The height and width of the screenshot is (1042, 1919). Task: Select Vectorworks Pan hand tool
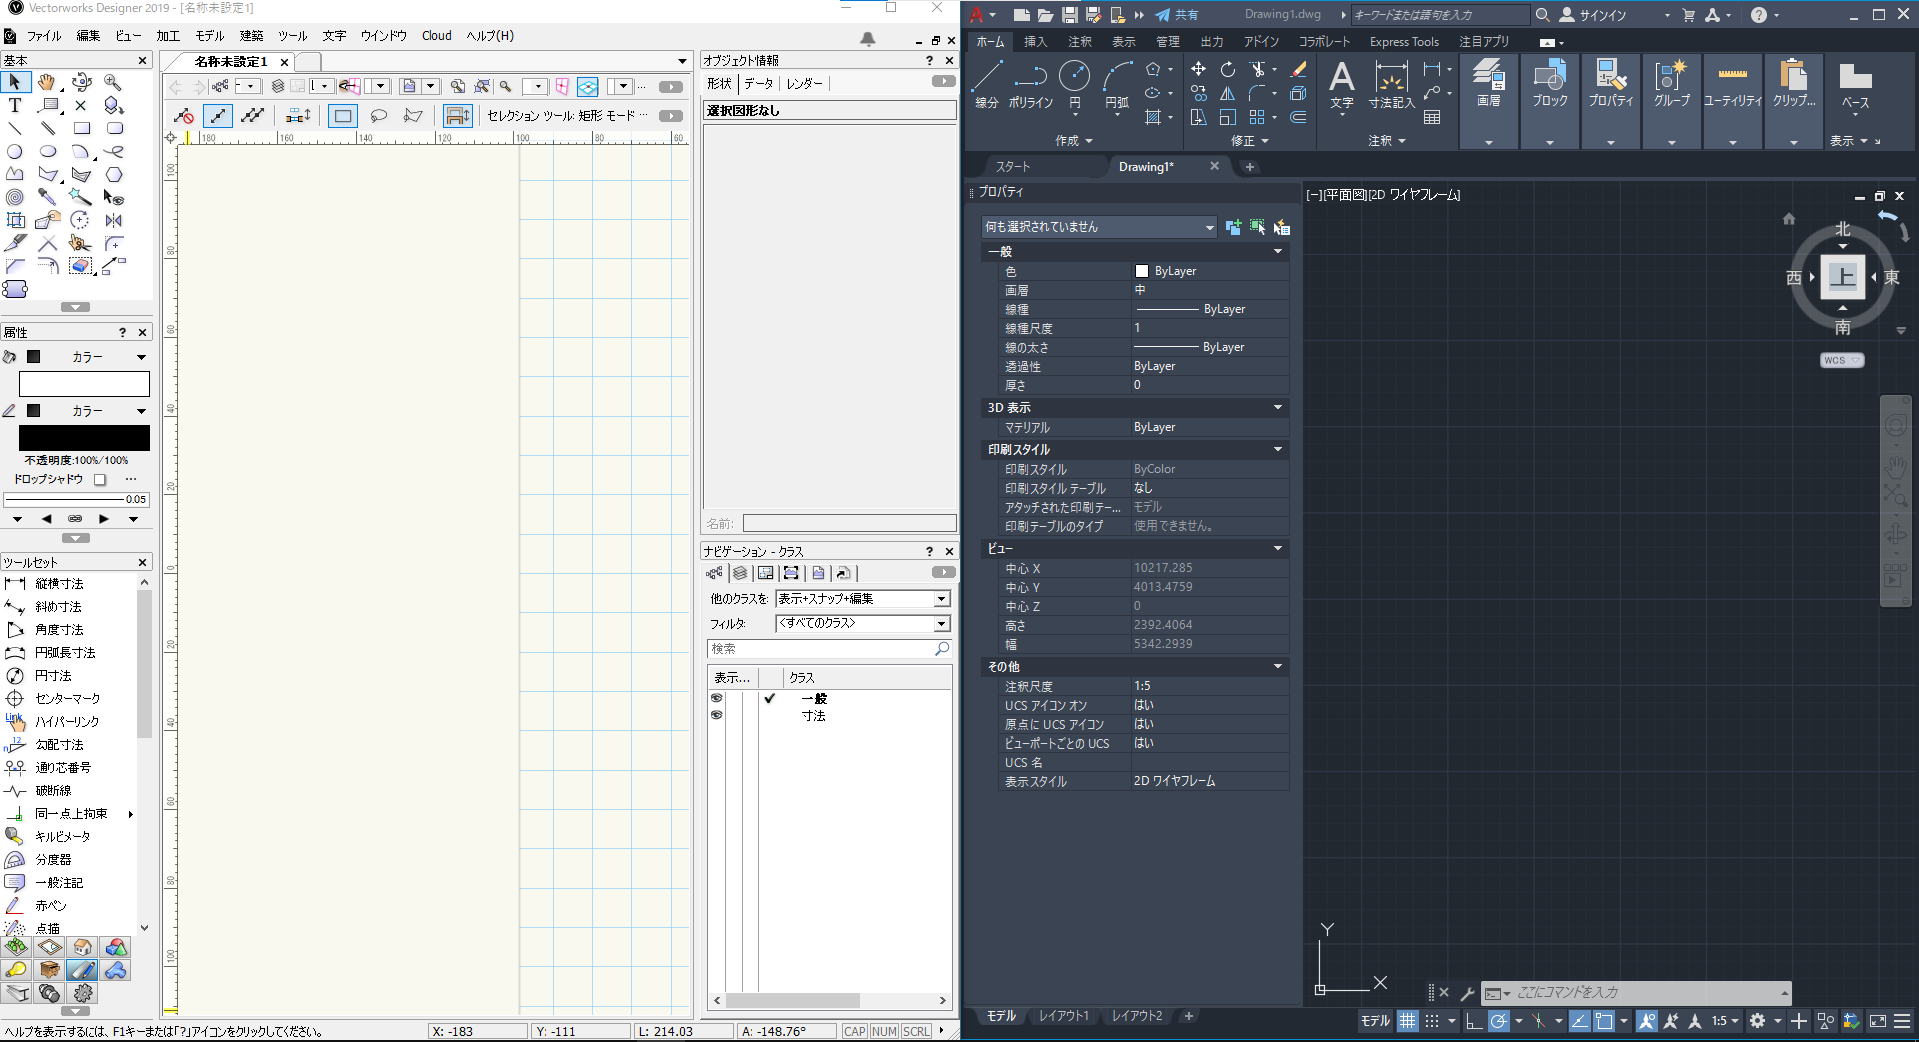click(x=47, y=82)
